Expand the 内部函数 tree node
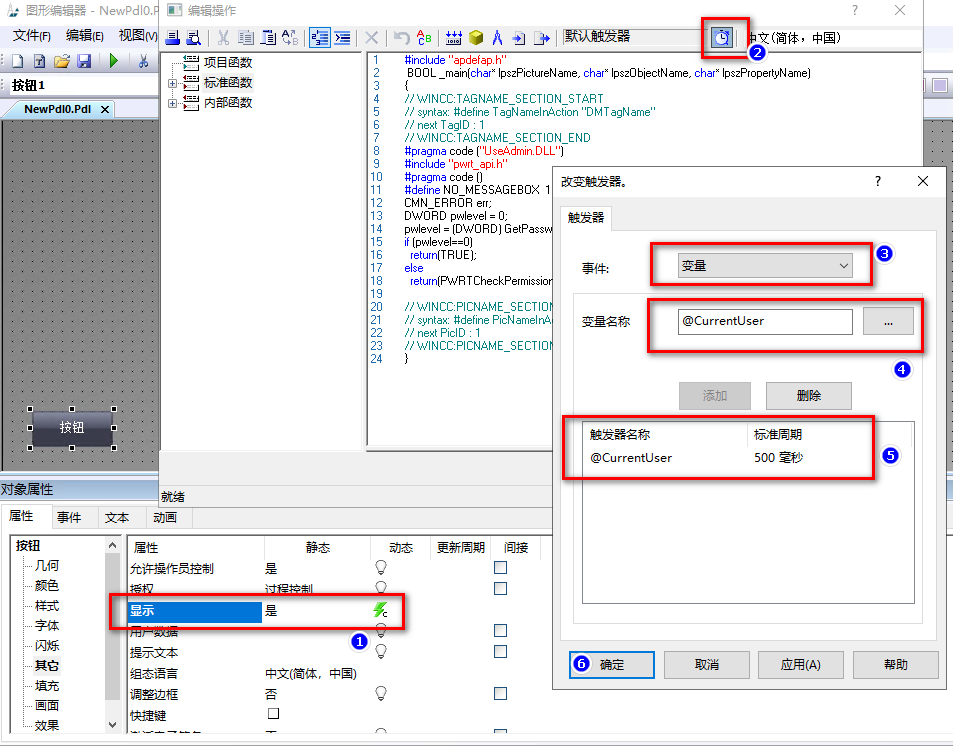 point(173,102)
